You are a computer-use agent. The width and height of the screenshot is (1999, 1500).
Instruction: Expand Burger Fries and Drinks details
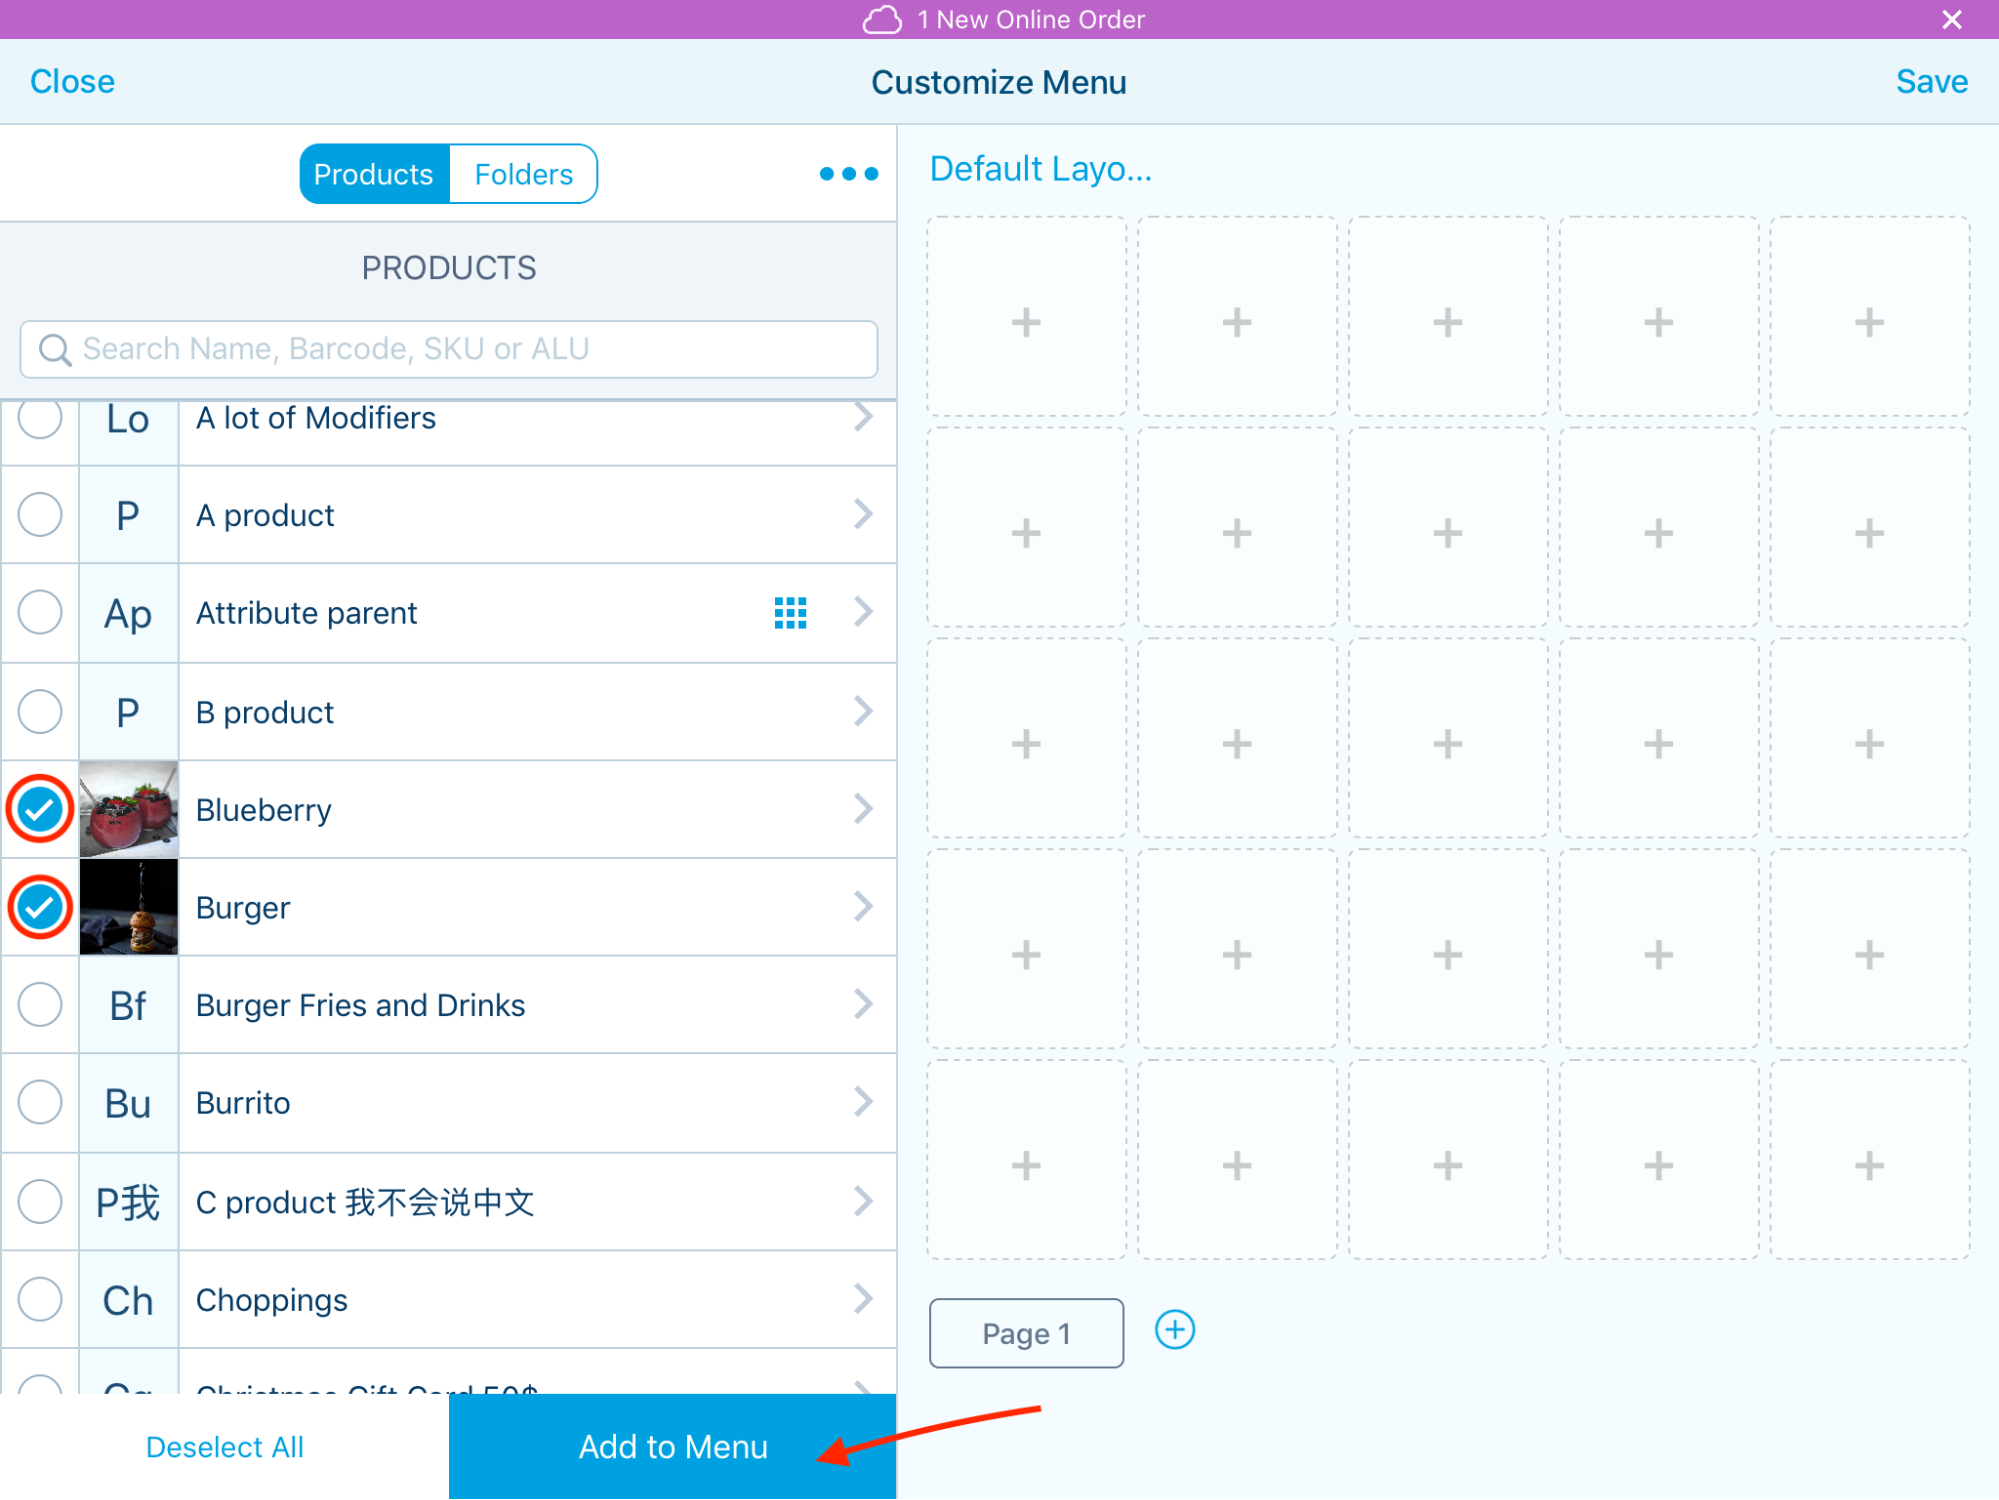pyautogui.click(x=862, y=1004)
